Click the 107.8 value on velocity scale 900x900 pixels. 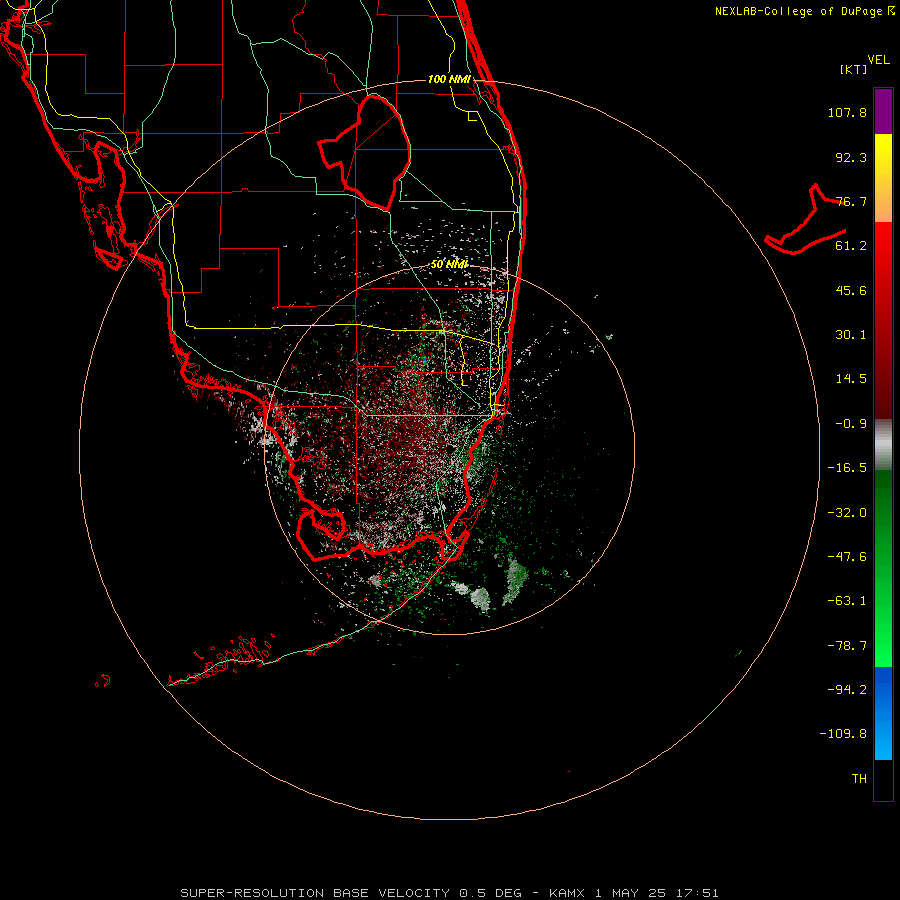[847, 112]
